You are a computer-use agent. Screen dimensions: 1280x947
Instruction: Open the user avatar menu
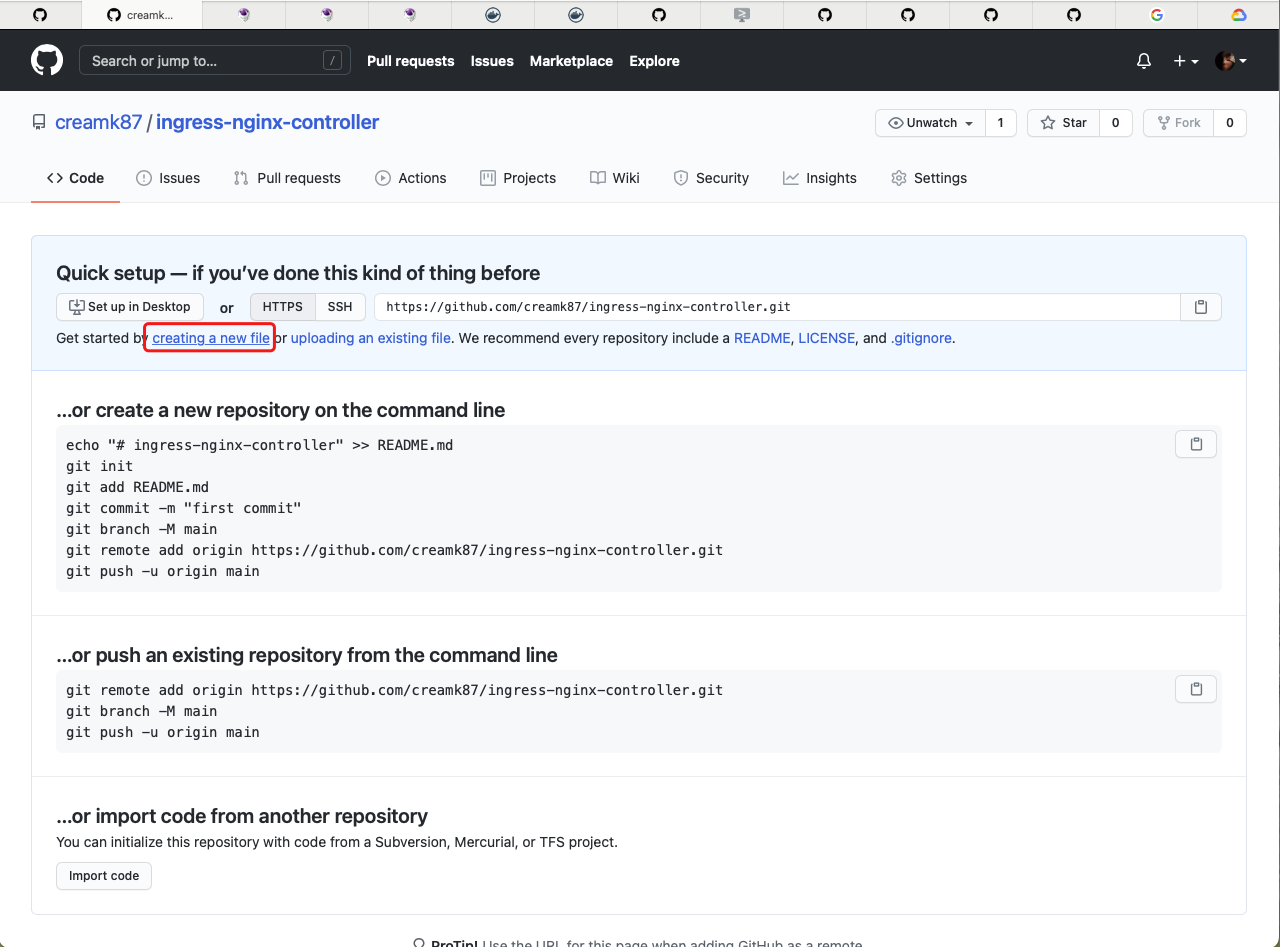1231,61
